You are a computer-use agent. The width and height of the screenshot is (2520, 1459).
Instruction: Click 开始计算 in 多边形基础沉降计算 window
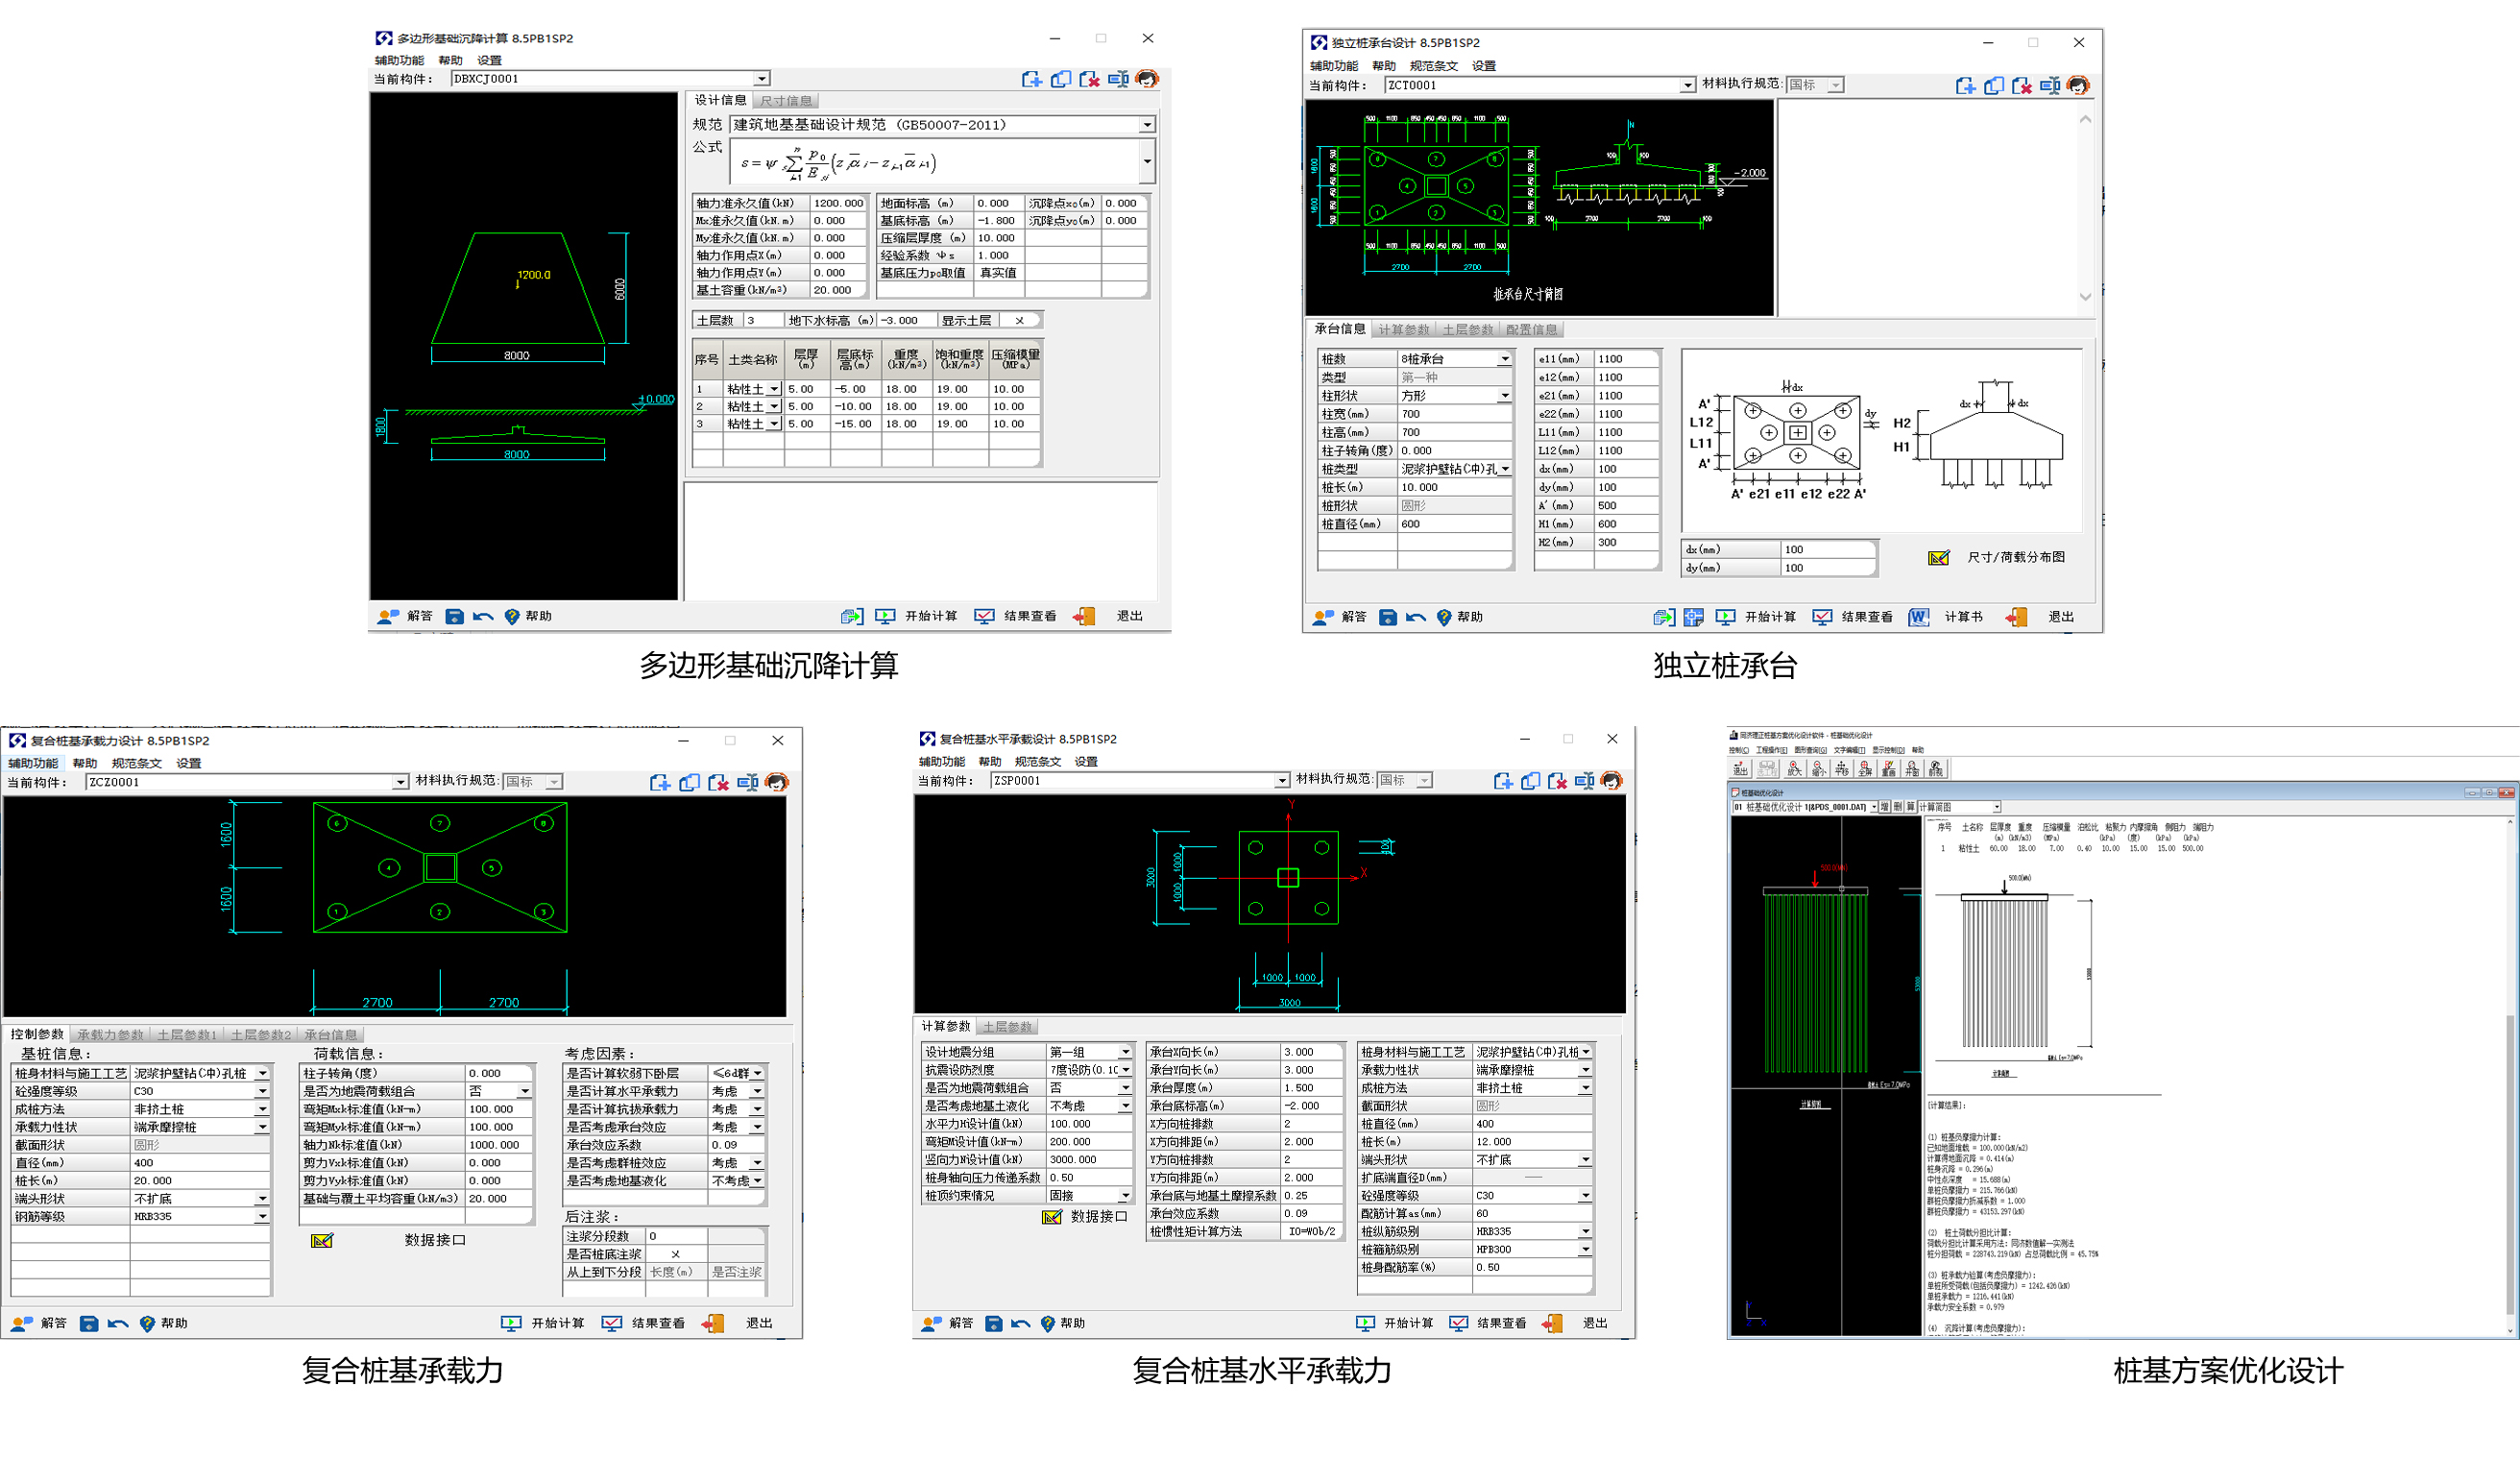coord(930,617)
